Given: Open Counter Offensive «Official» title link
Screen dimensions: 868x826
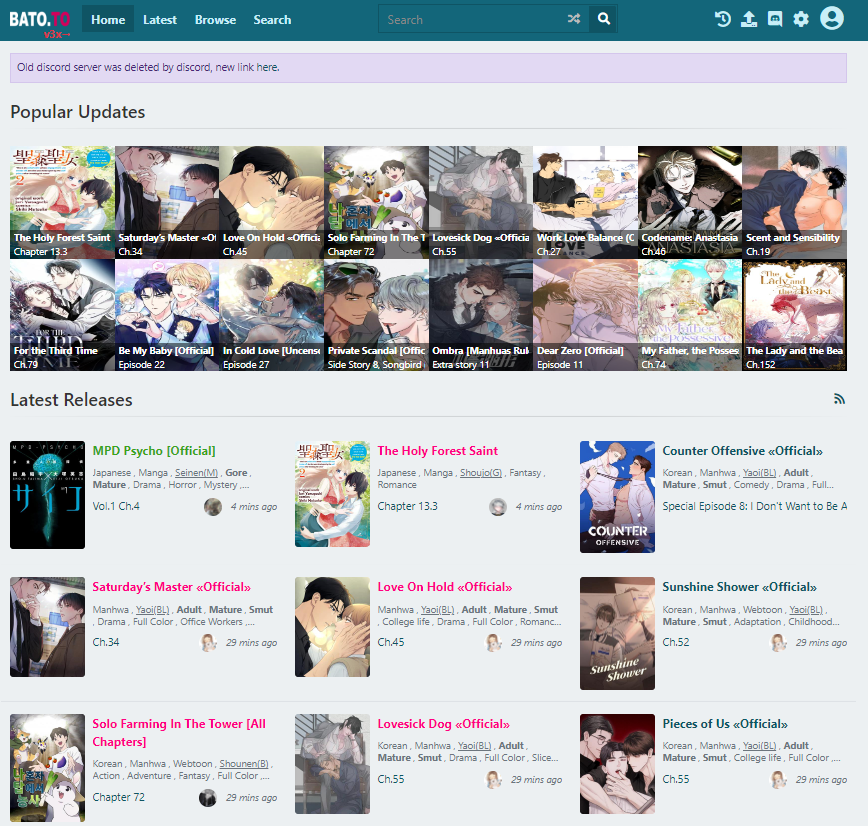Looking at the screenshot, I should (x=742, y=451).
